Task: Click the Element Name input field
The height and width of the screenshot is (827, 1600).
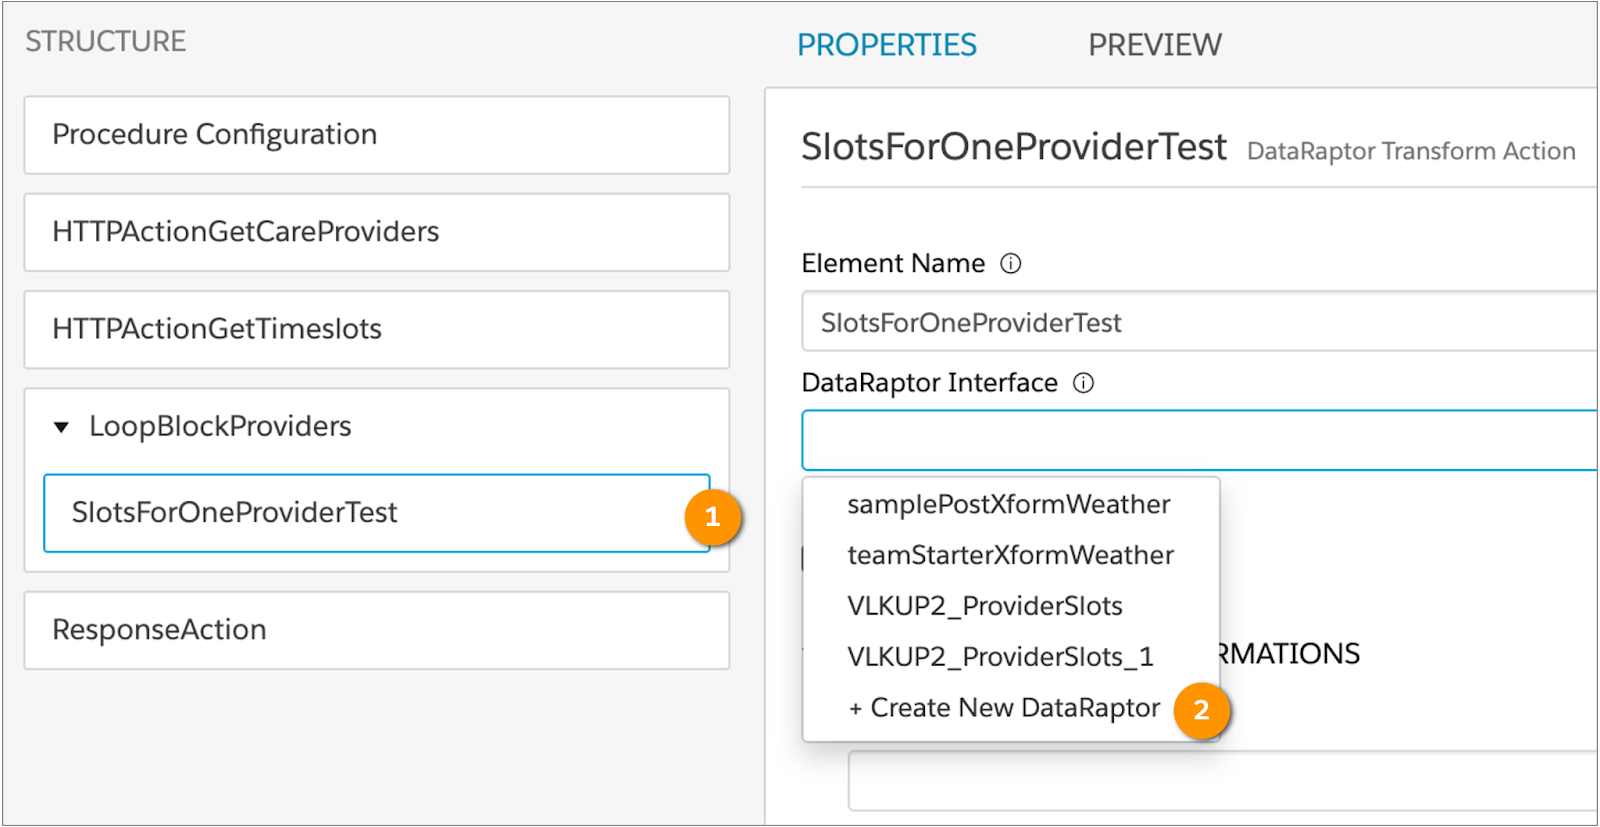Action: tap(1199, 322)
